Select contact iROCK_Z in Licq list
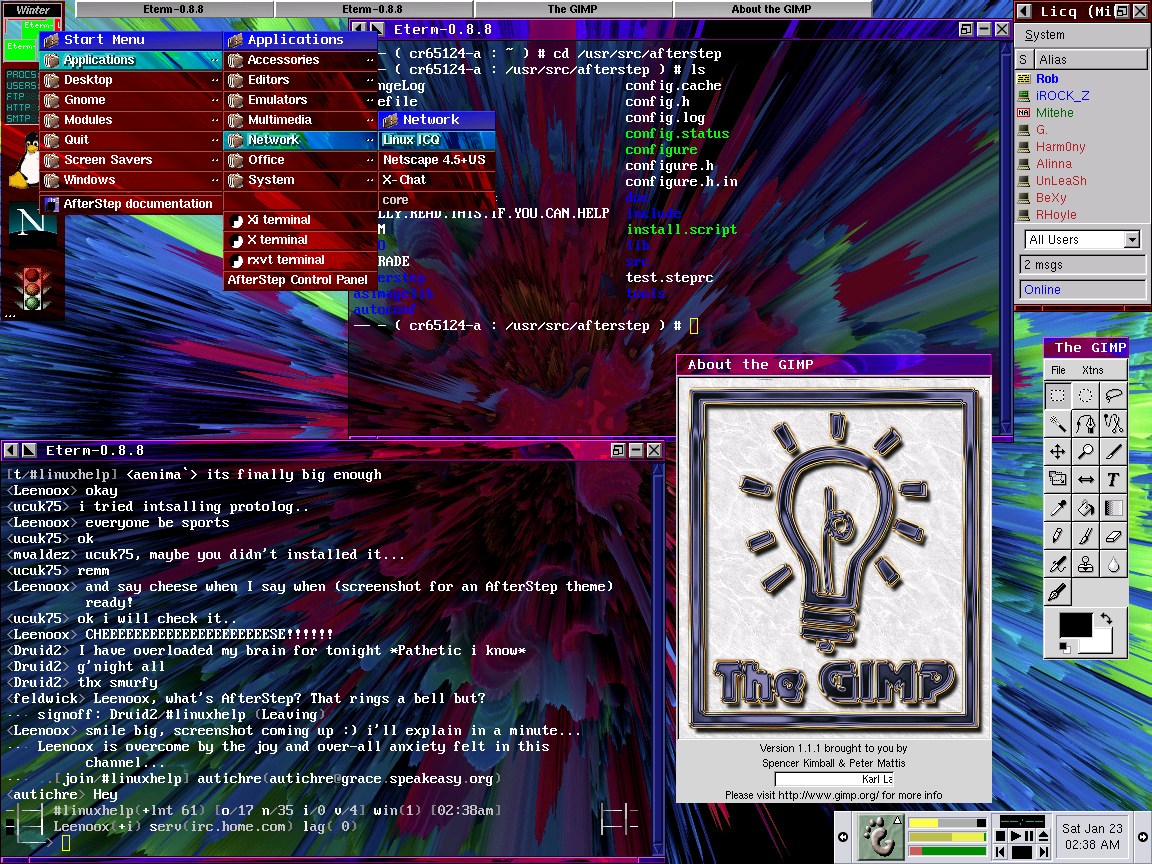 1062,96
